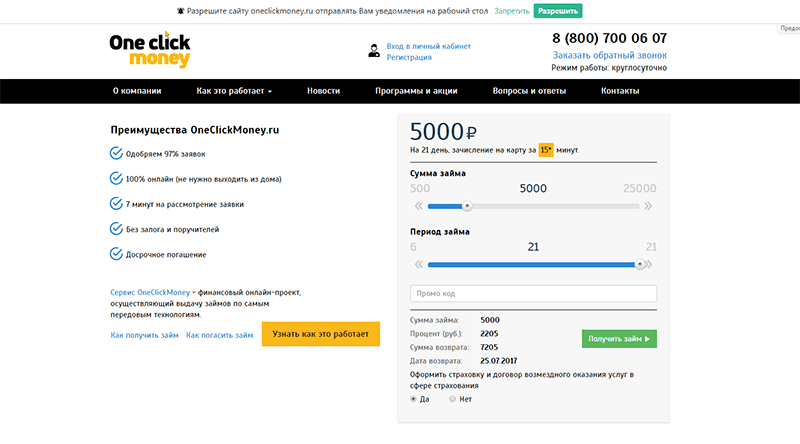Click the Процент (руб.) value 2205
This screenshot has height=444, width=800.
click(489, 334)
